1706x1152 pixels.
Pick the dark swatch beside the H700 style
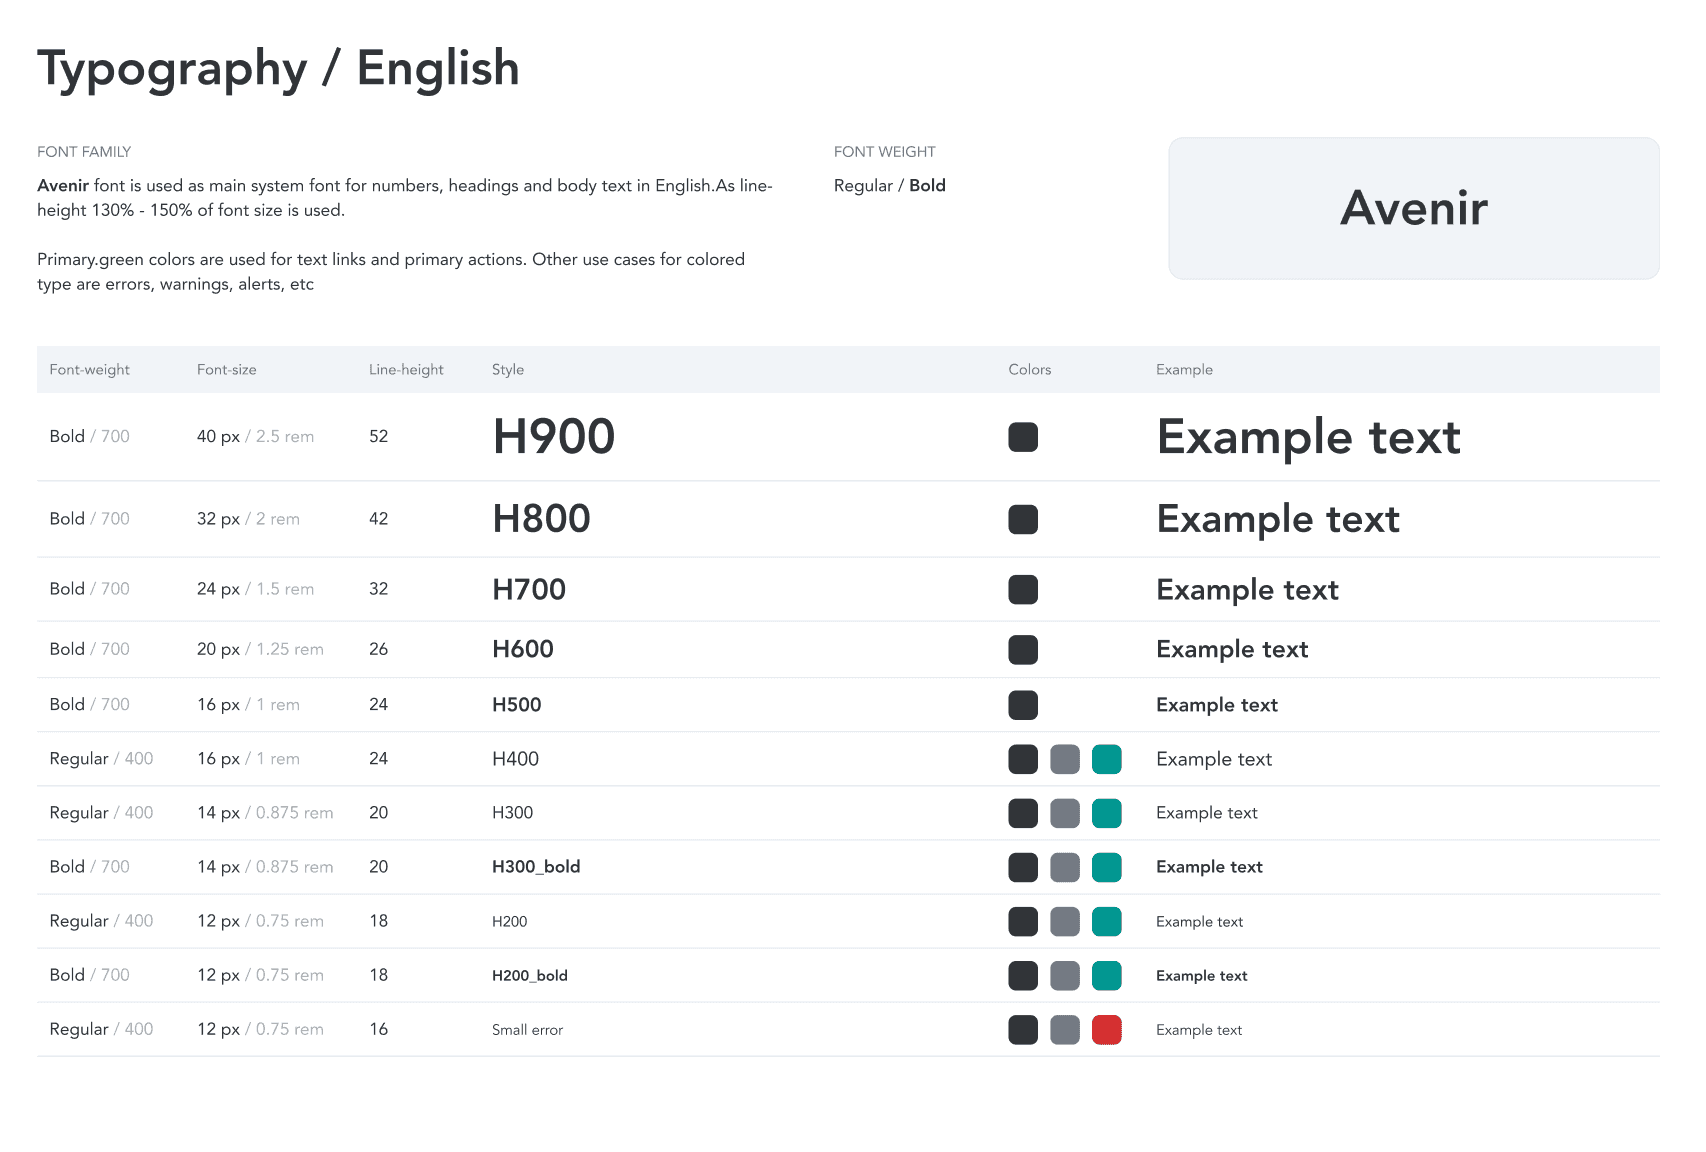click(1023, 589)
